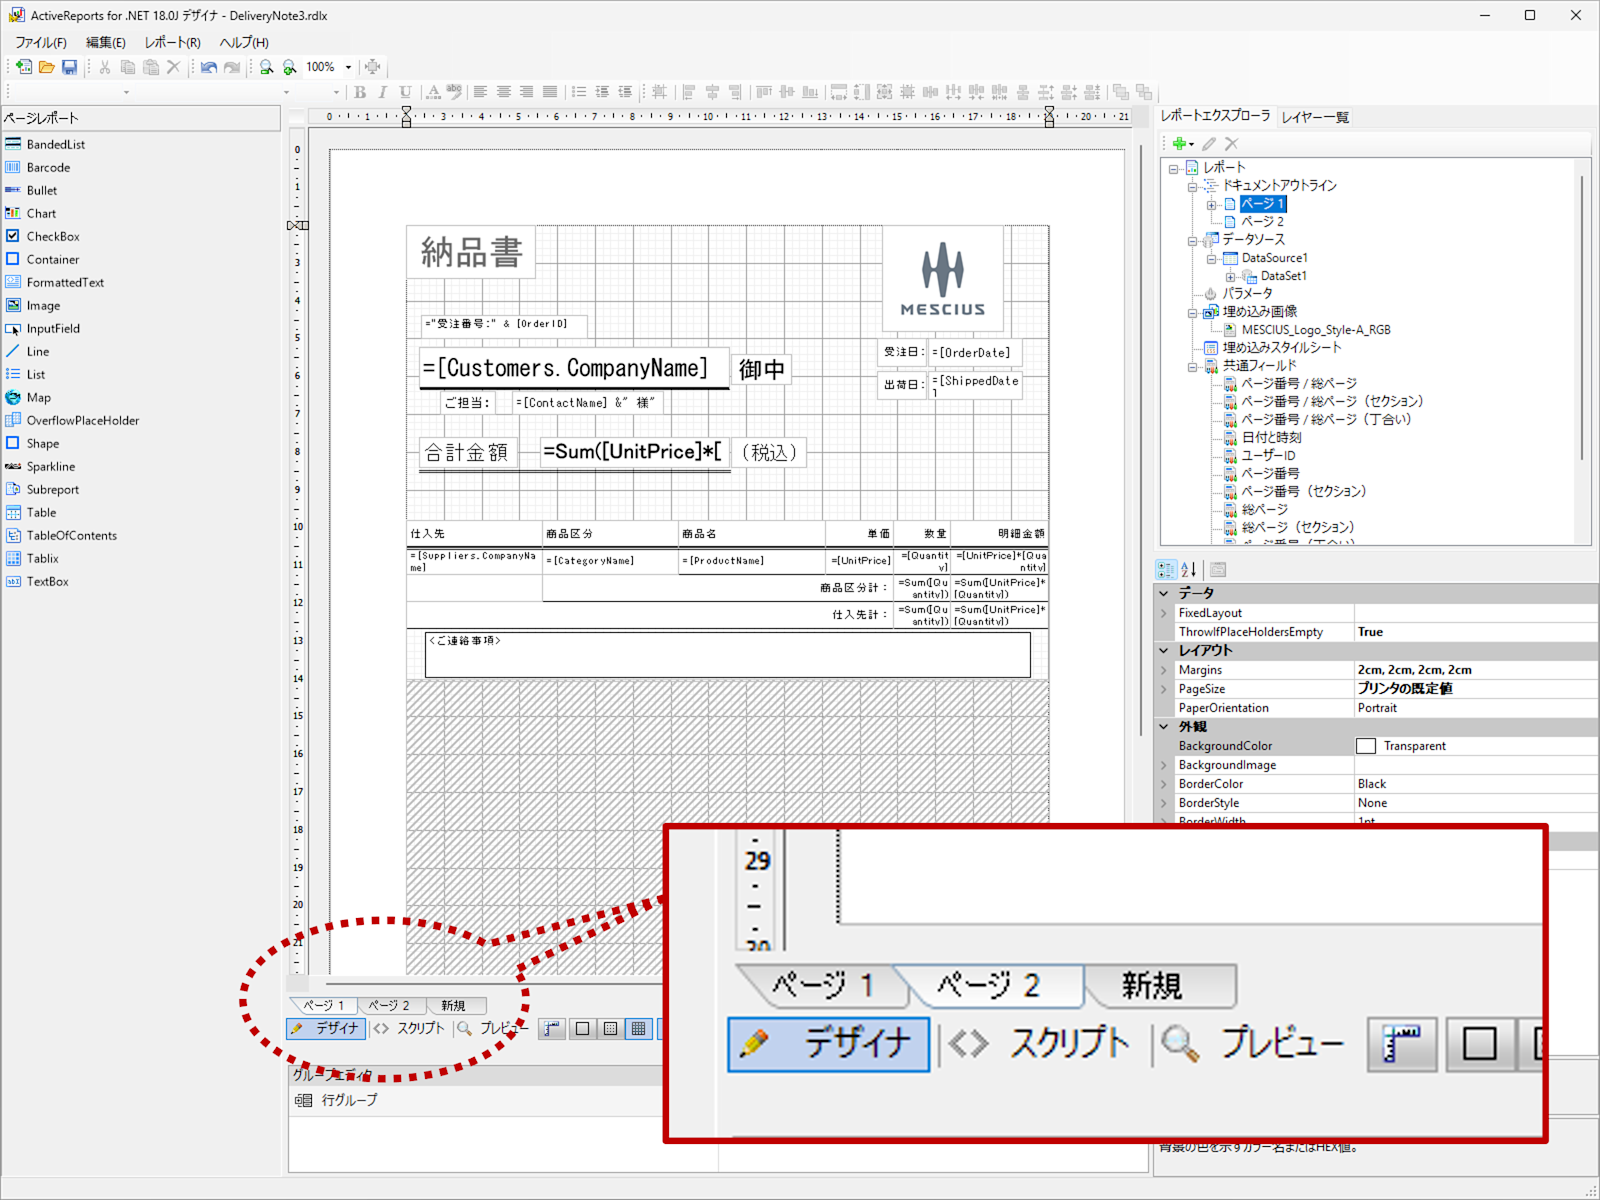Screen dimensions: 1600x1200
Task: Select the Tablix control in the toolbox
Action: (42, 558)
